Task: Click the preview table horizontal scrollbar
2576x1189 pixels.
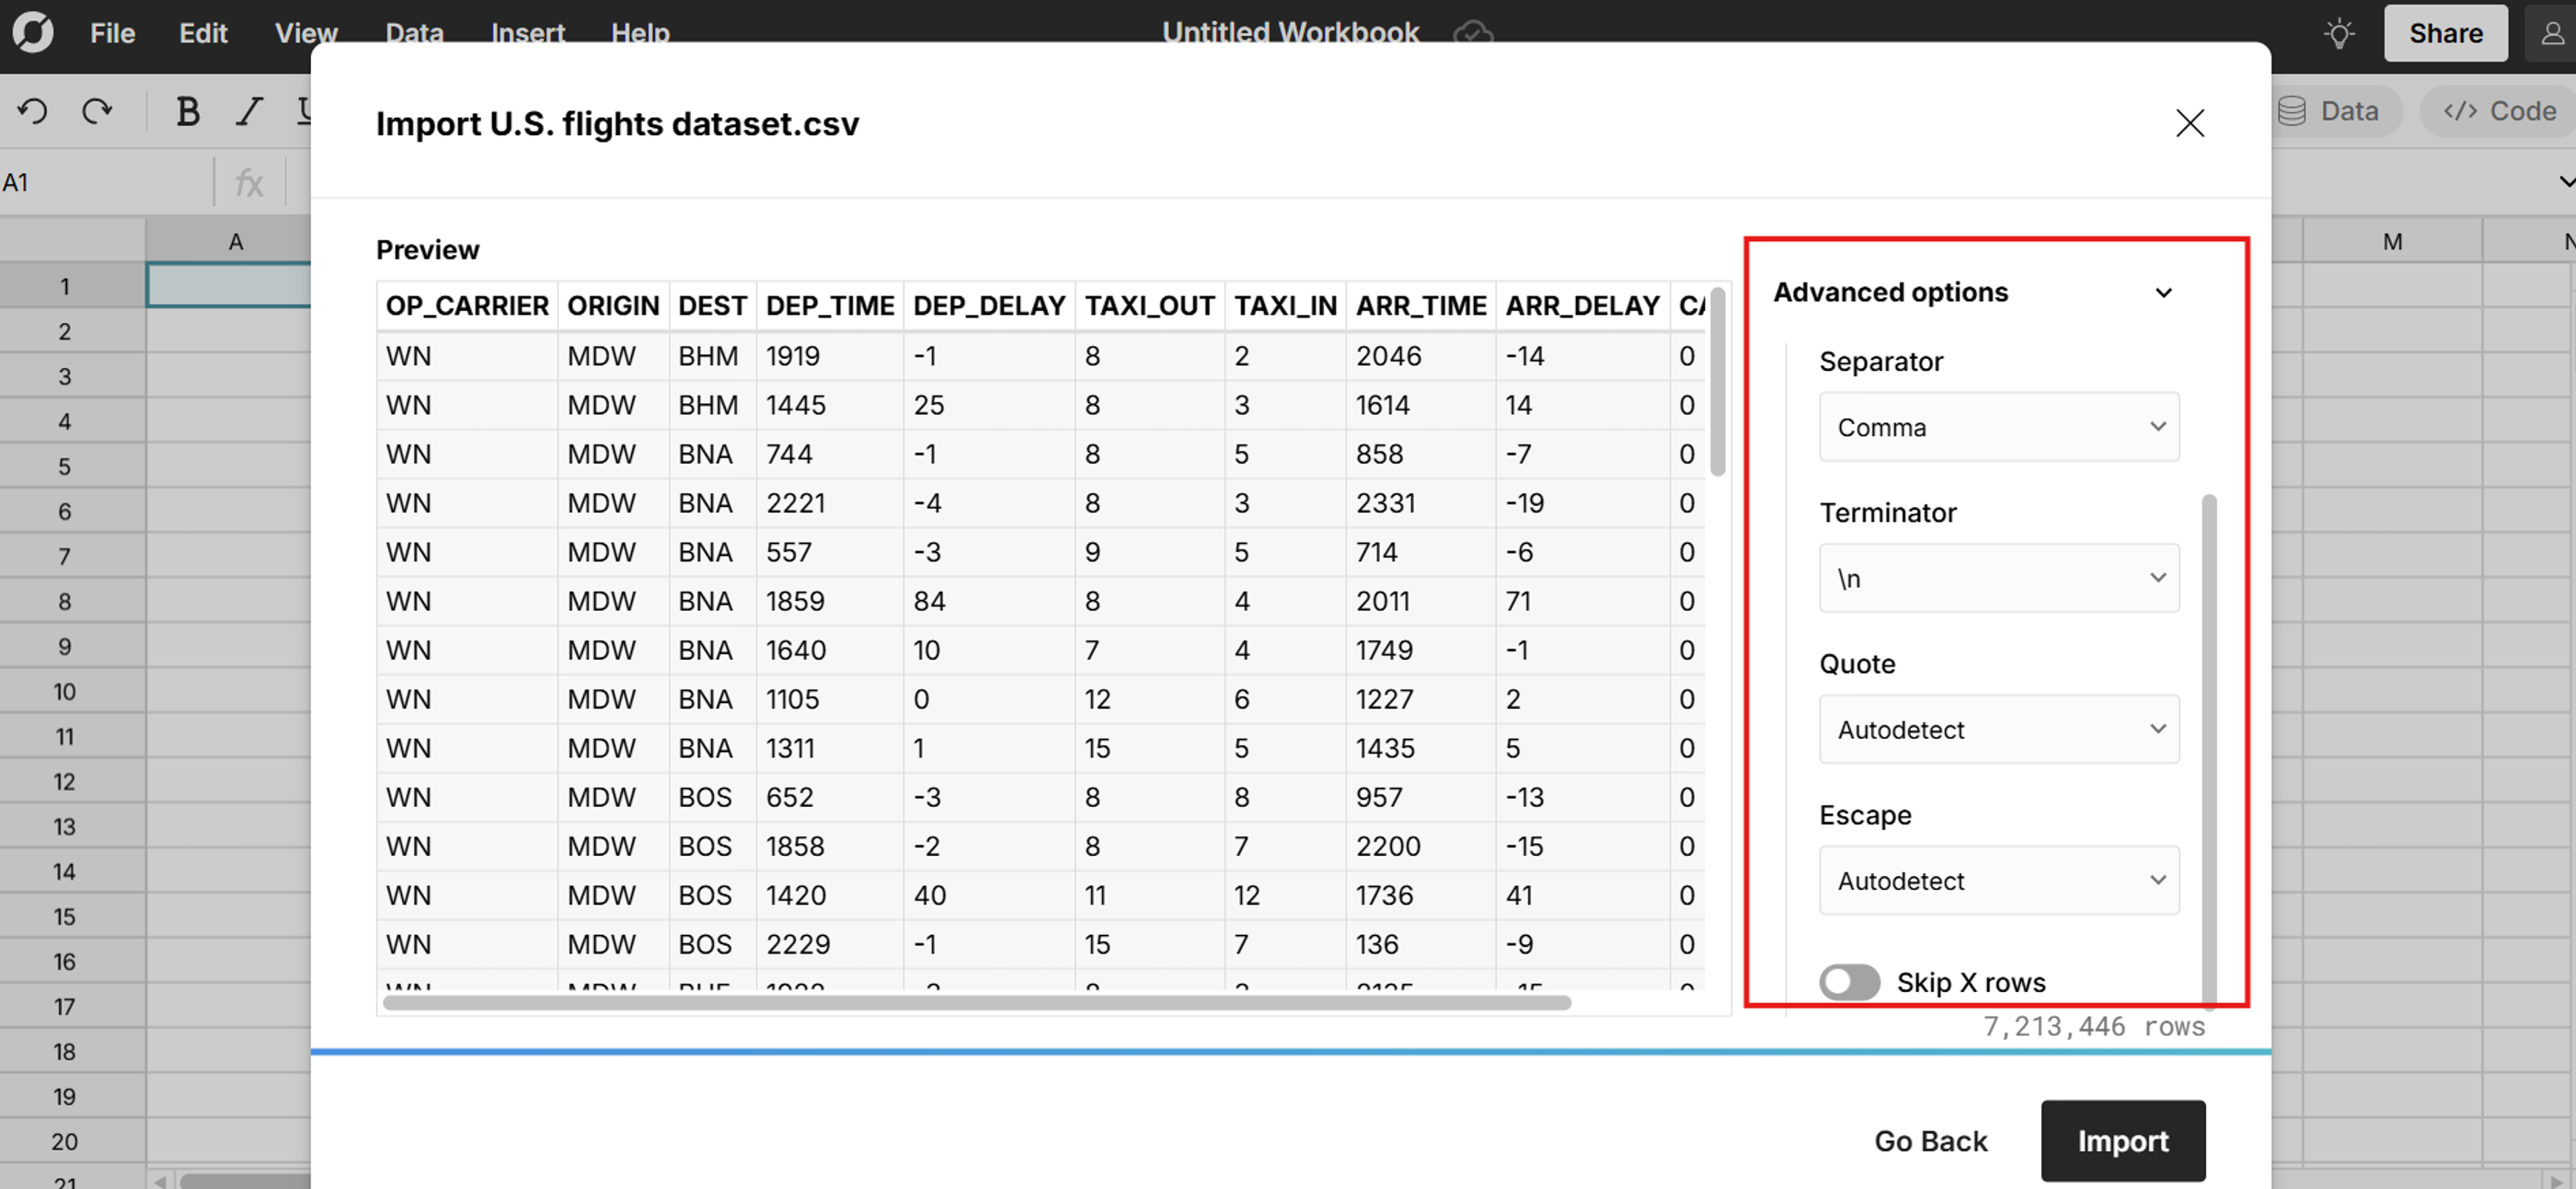Action: 976,1002
